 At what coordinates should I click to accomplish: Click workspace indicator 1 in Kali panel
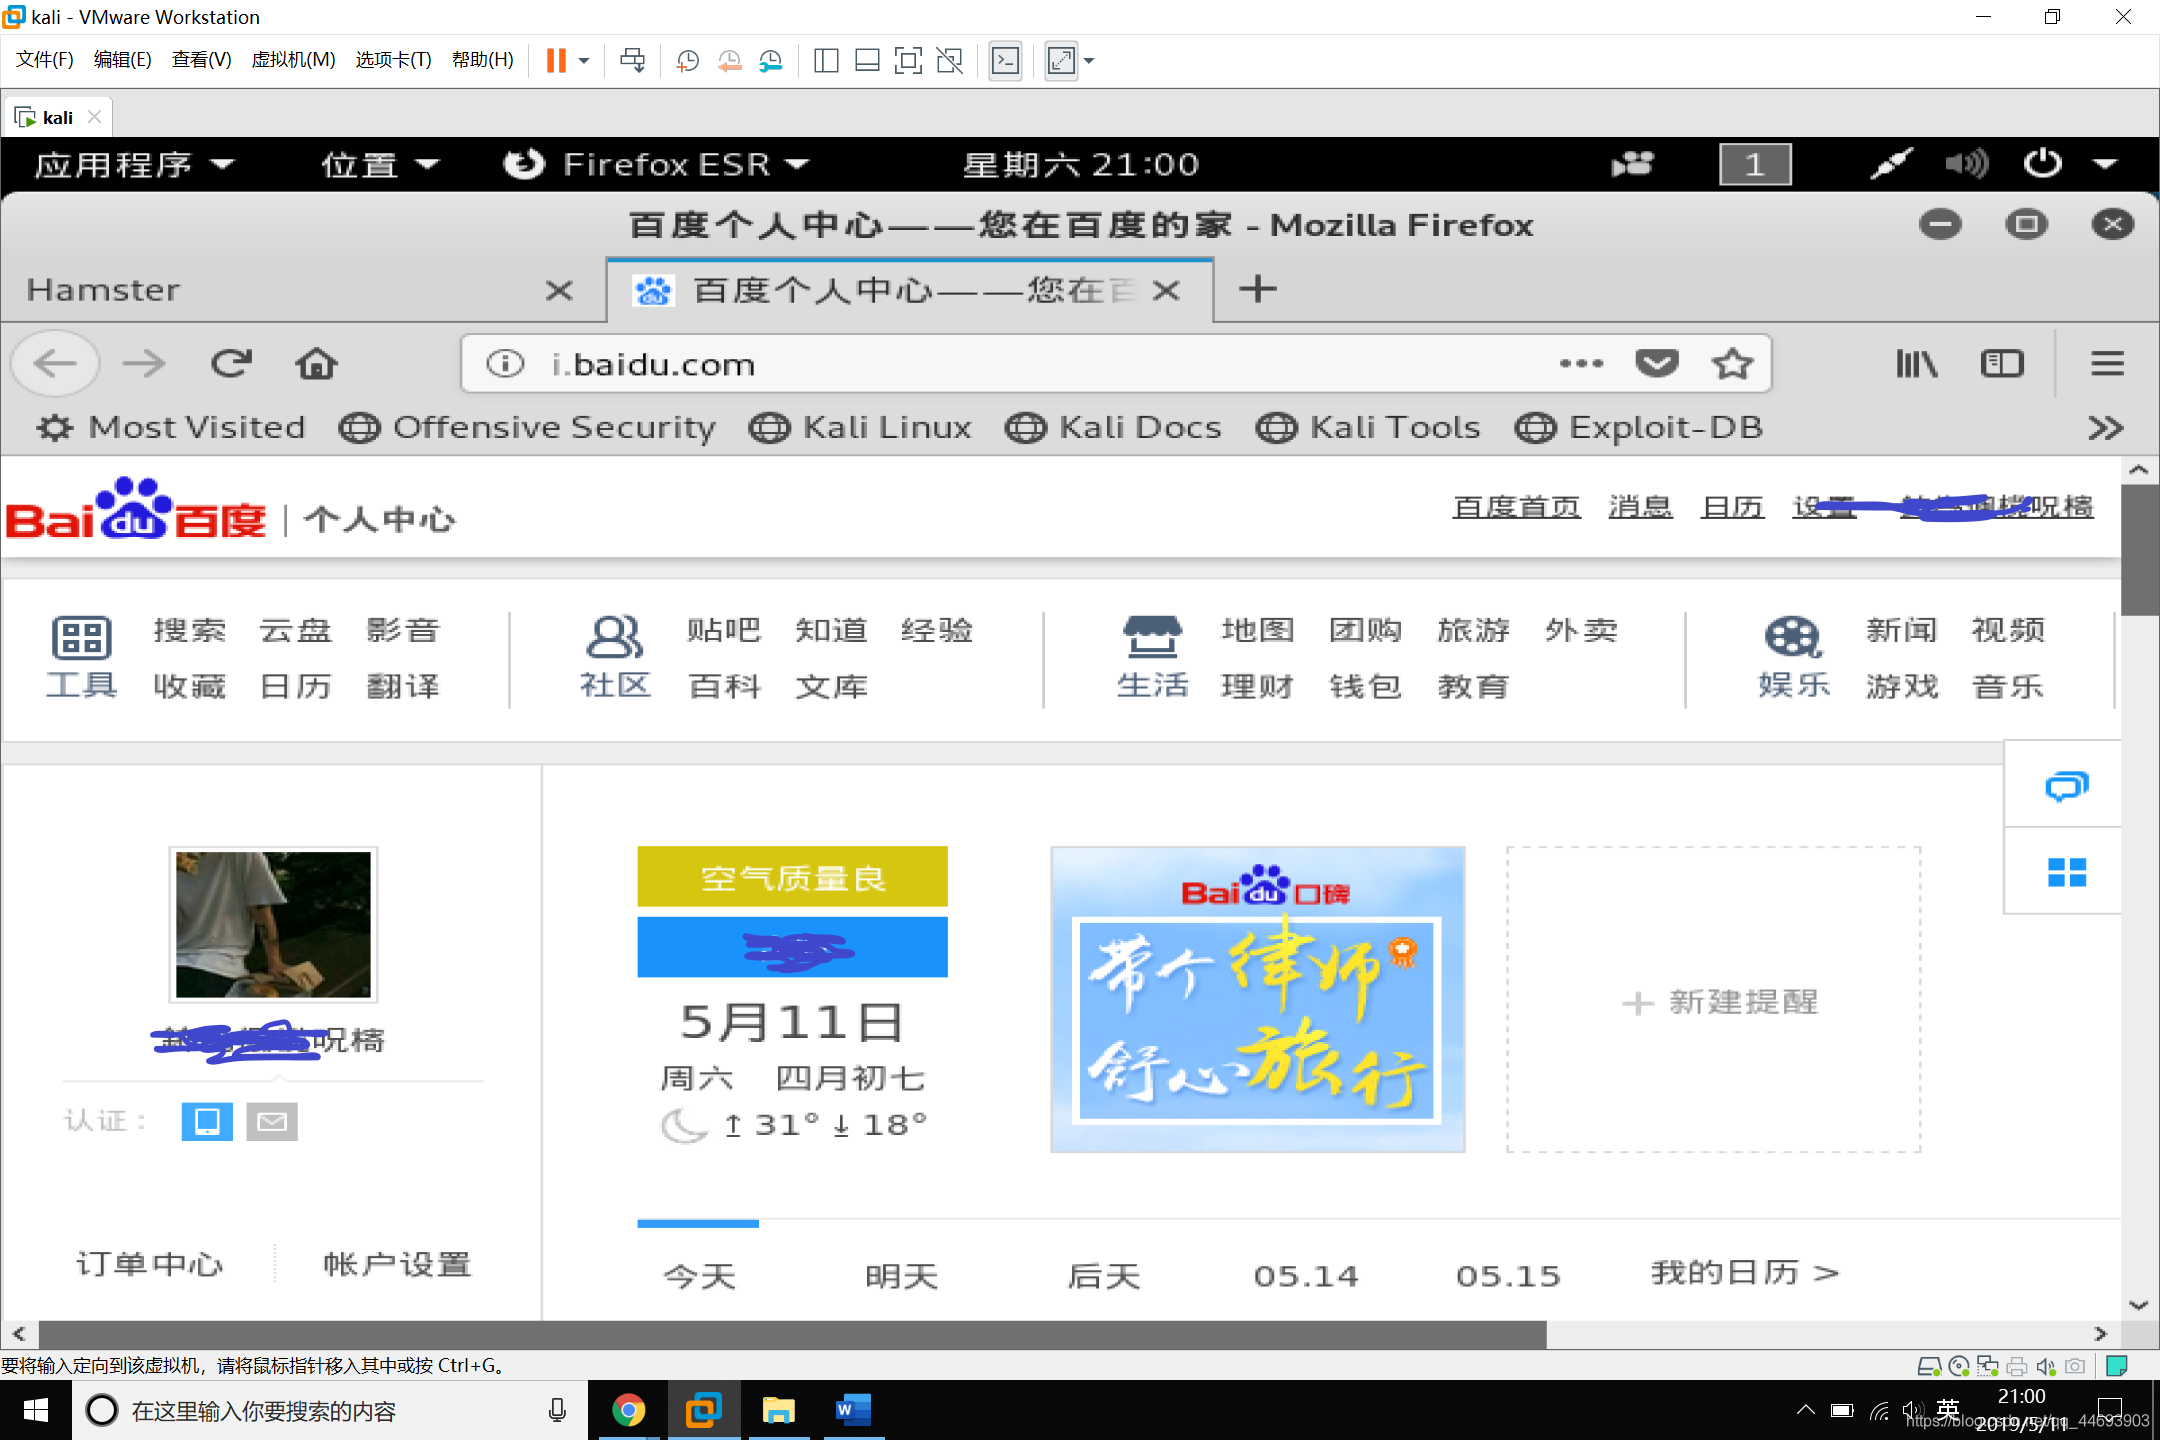tap(1755, 164)
